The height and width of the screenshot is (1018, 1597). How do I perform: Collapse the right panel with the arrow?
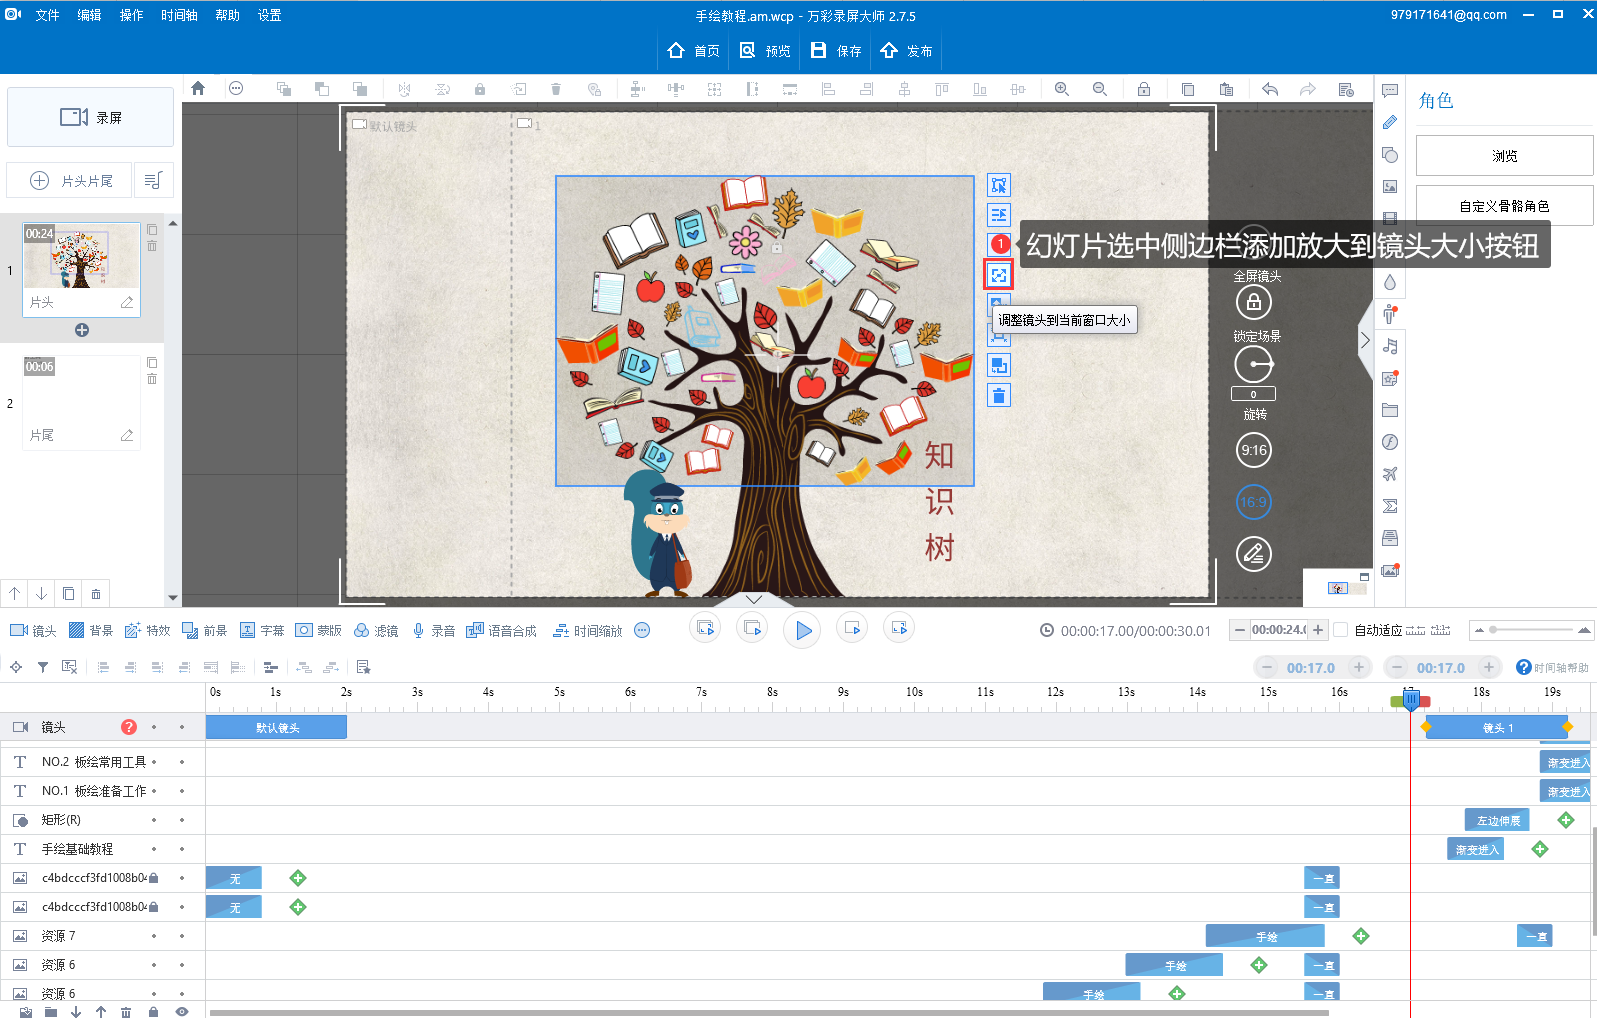coord(1365,340)
